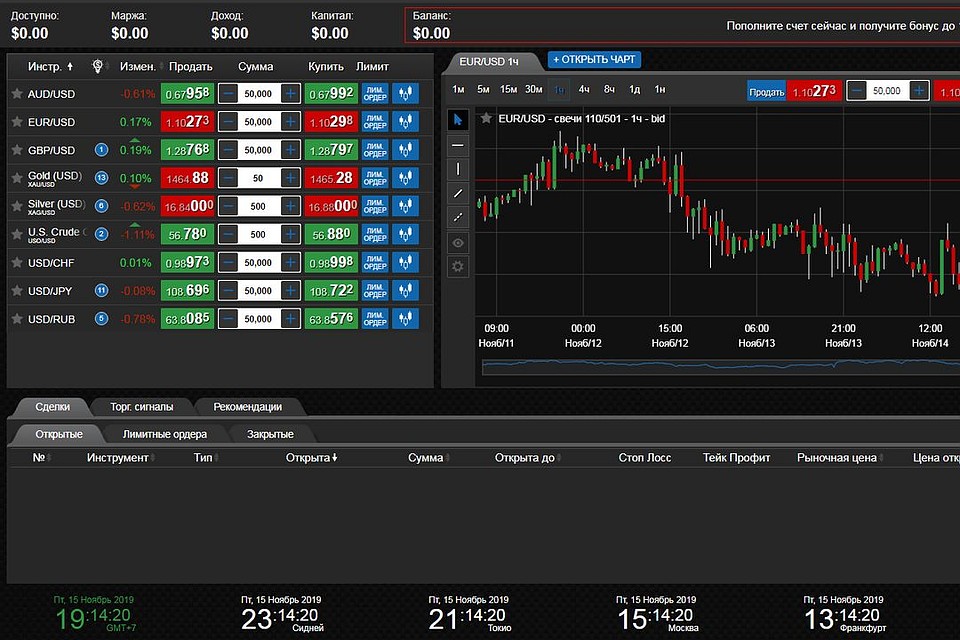Select the cursor pointer chart tool
The image size is (960, 640).
pos(458,119)
